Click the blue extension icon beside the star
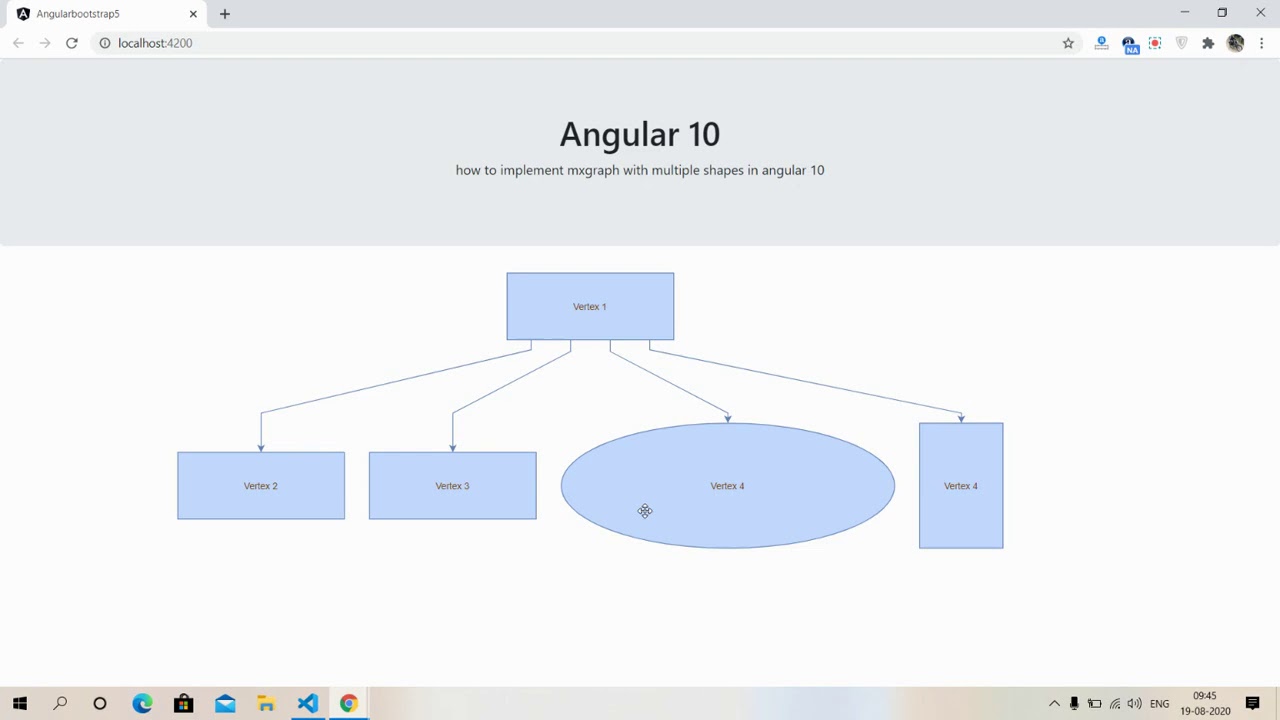Image resolution: width=1280 pixels, height=720 pixels. pos(1101,43)
